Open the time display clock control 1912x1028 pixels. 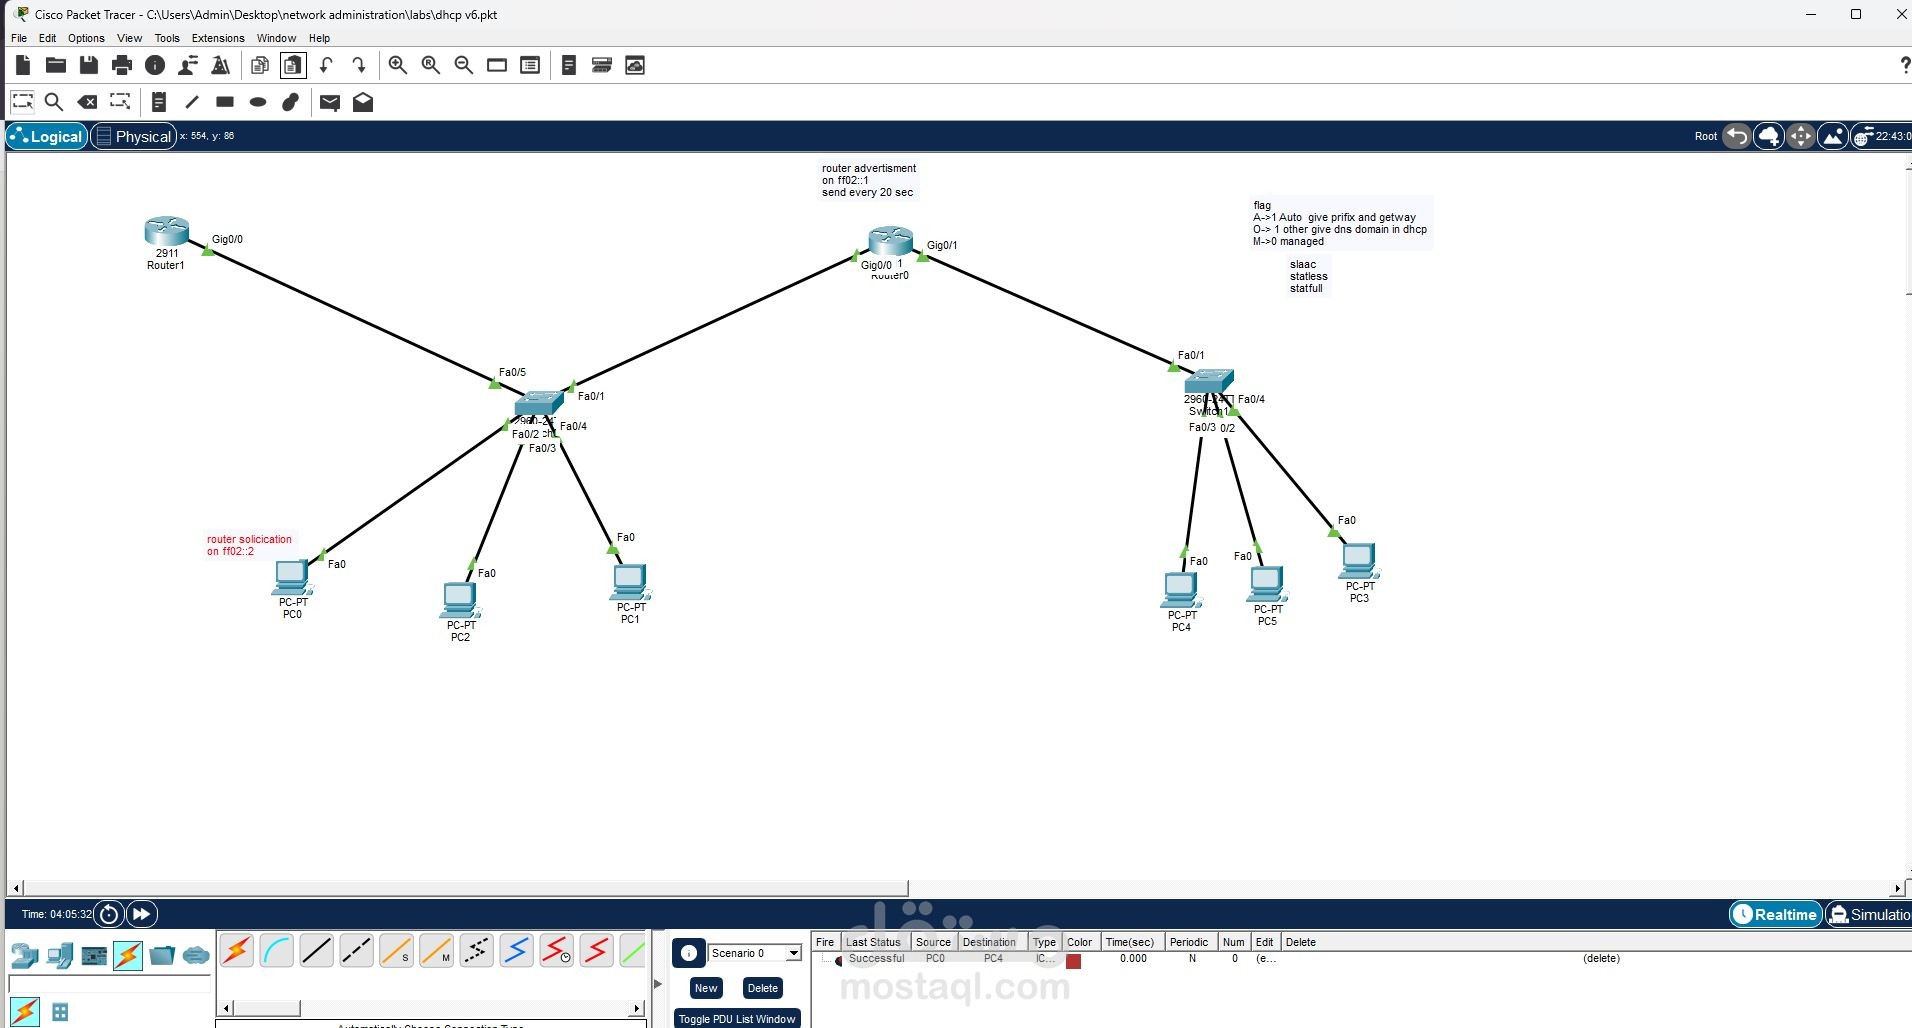point(109,913)
